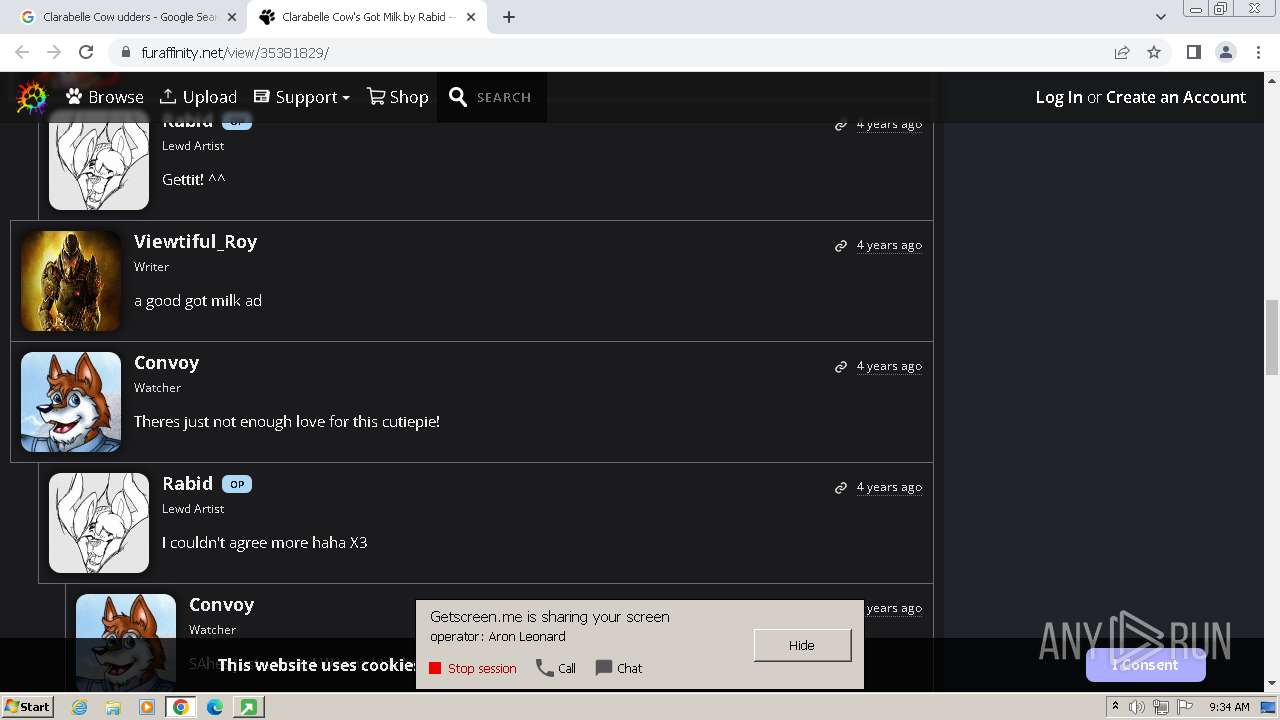Share this page icon

coord(1122,52)
